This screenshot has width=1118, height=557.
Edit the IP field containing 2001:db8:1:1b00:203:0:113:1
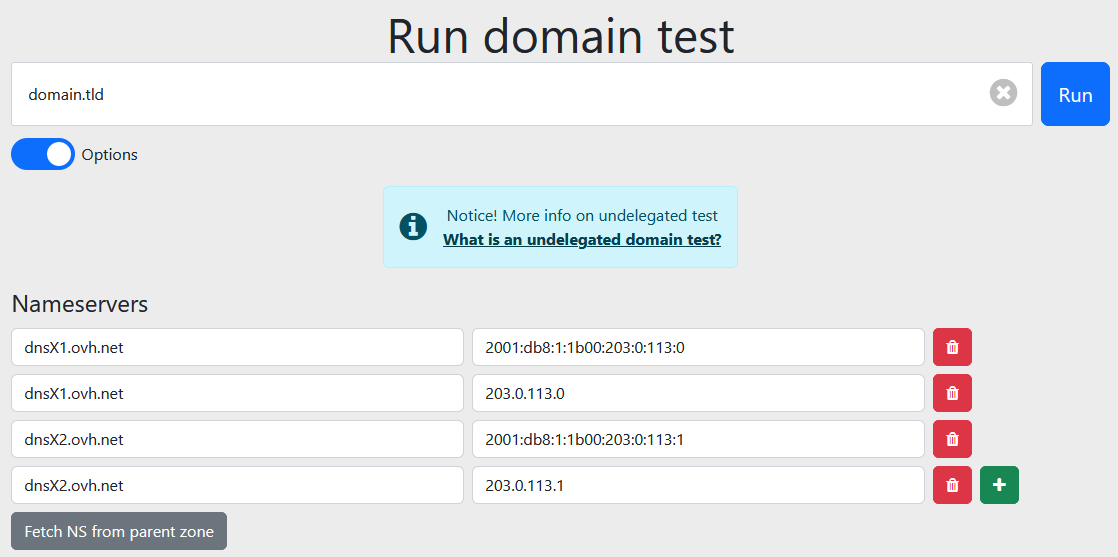point(697,439)
